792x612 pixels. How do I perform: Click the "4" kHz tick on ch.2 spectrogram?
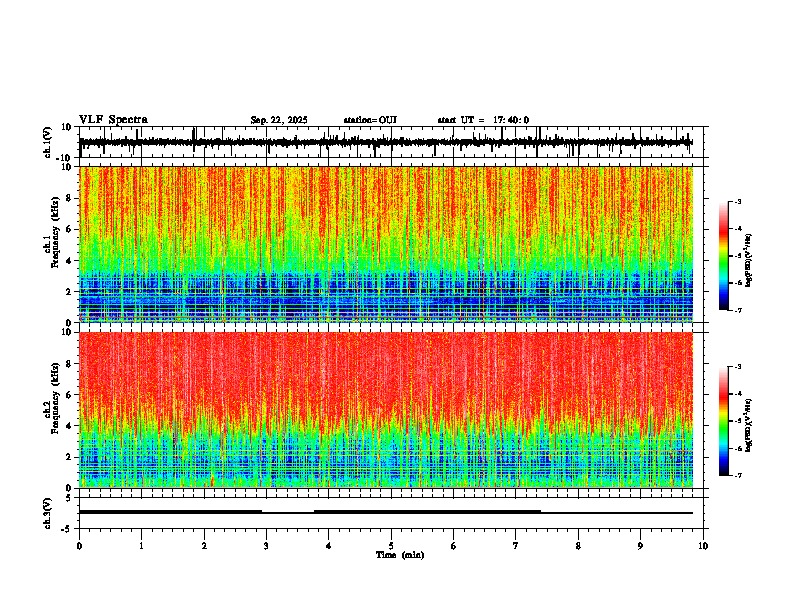click(x=69, y=426)
